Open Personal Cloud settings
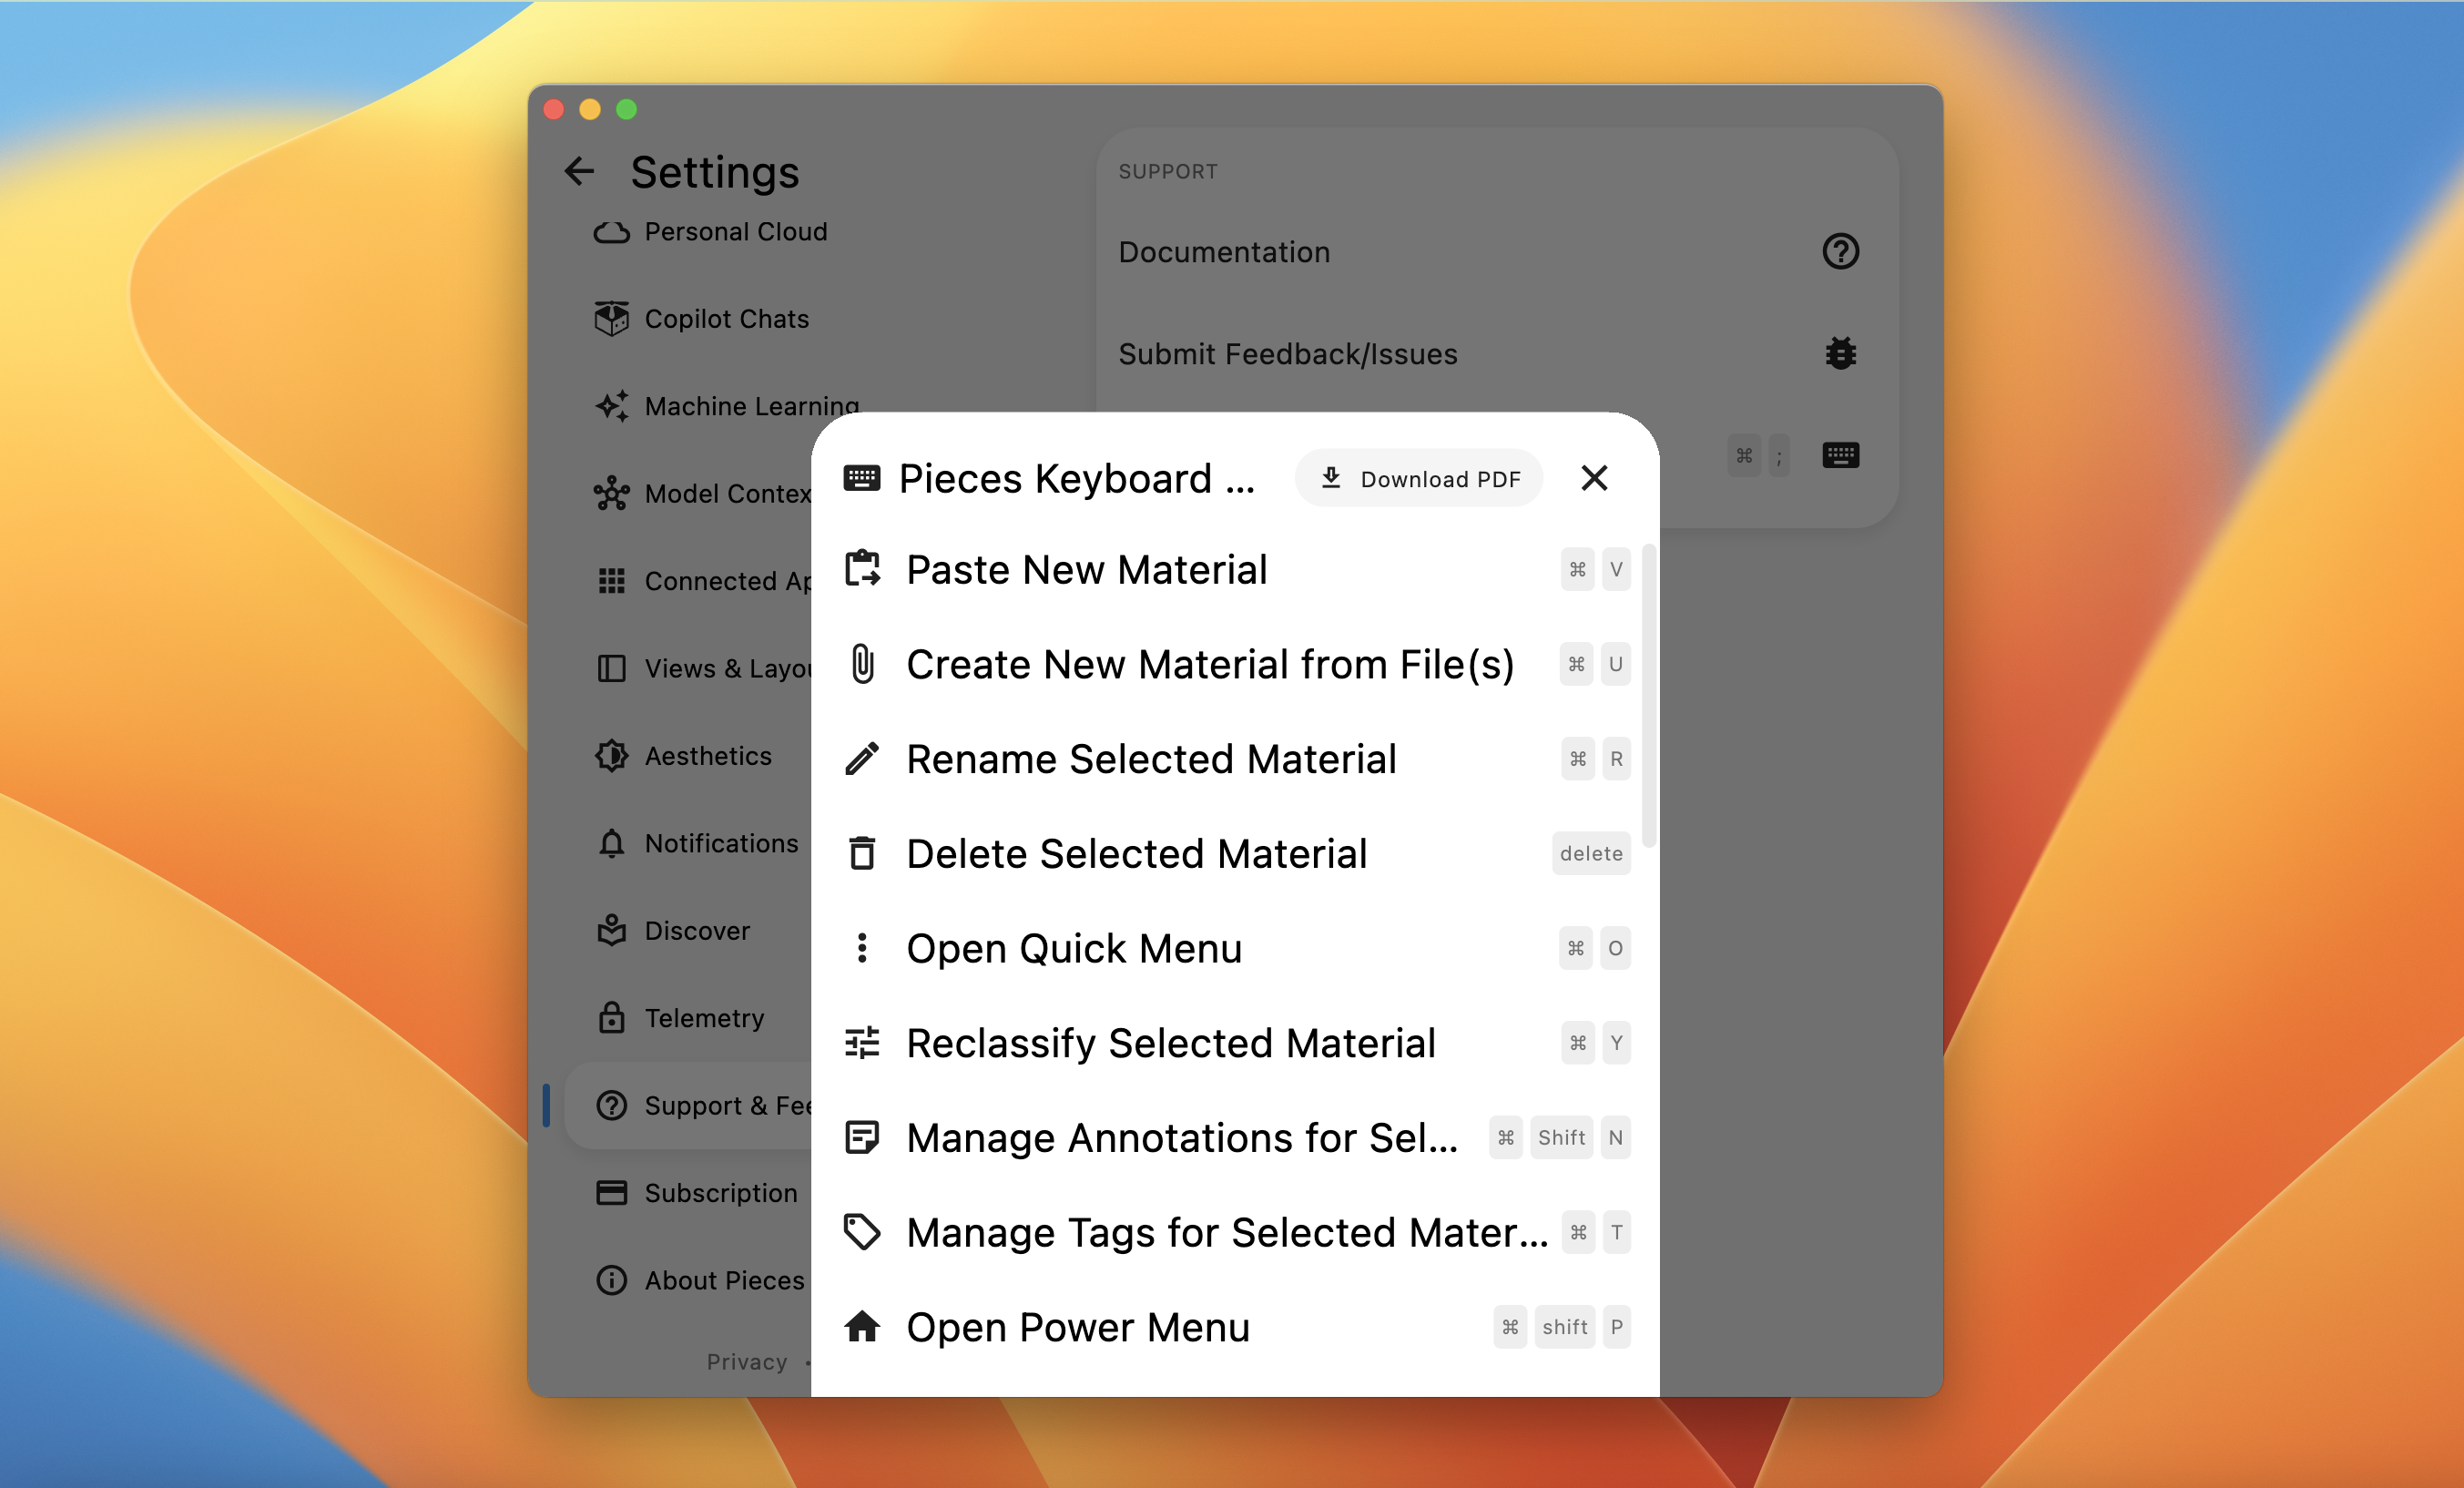The height and width of the screenshot is (1488, 2464). tap(710, 232)
